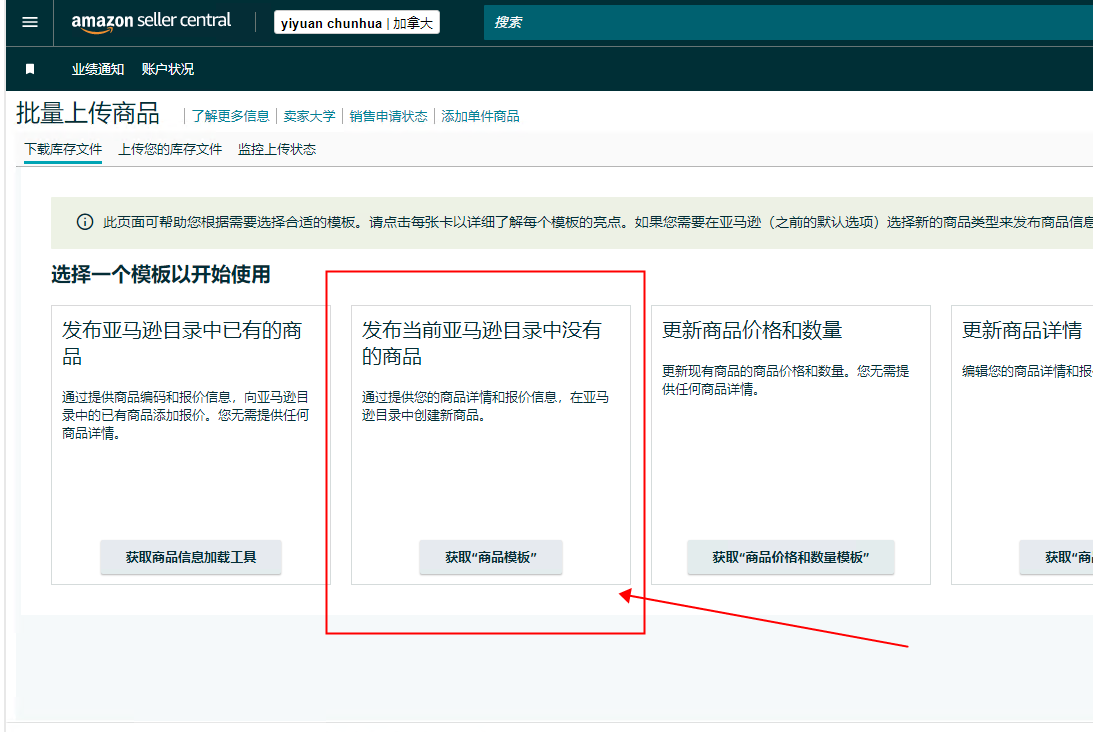
Task: Switch to the 上传您的库存文件 tab
Action: tap(170, 149)
